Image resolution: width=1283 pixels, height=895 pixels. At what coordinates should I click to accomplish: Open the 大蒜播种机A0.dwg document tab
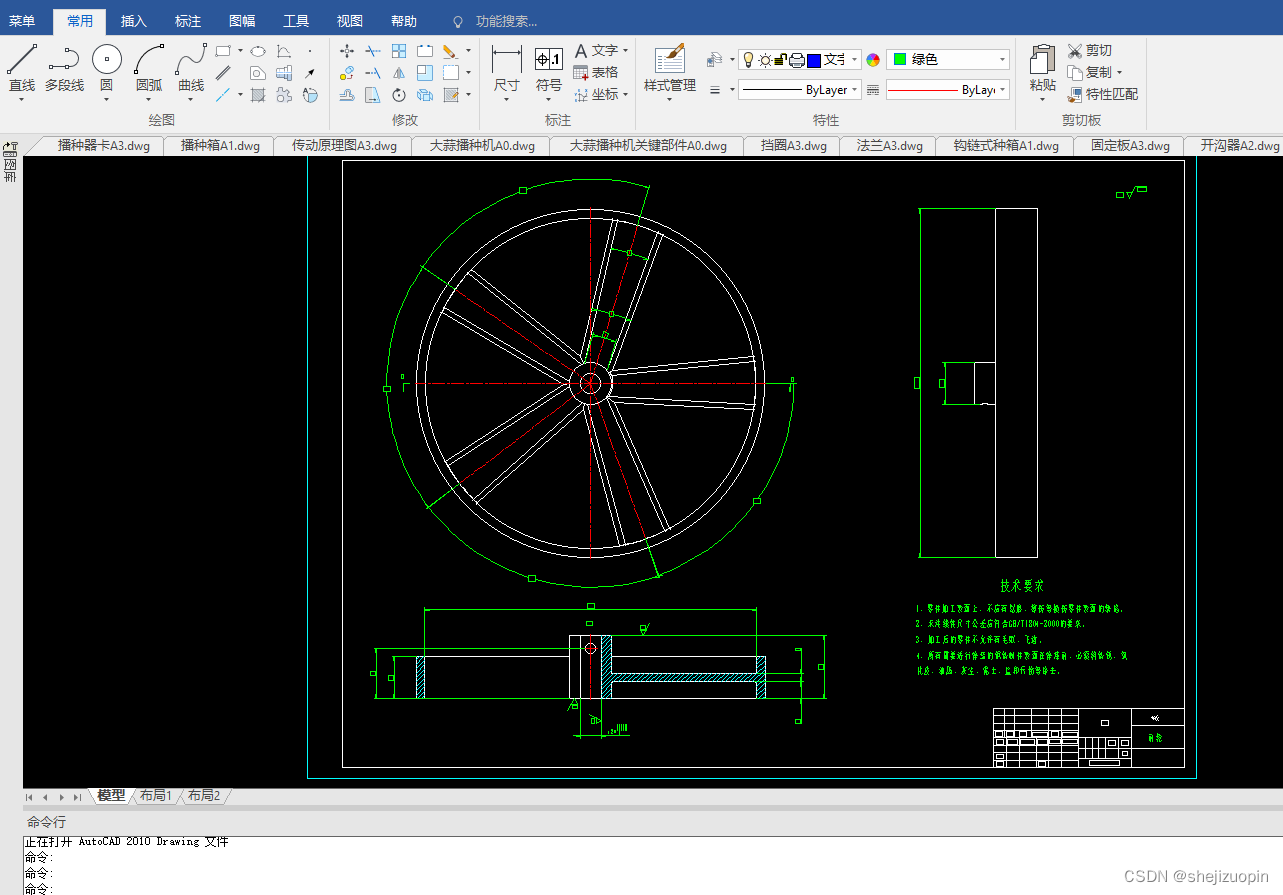point(482,145)
